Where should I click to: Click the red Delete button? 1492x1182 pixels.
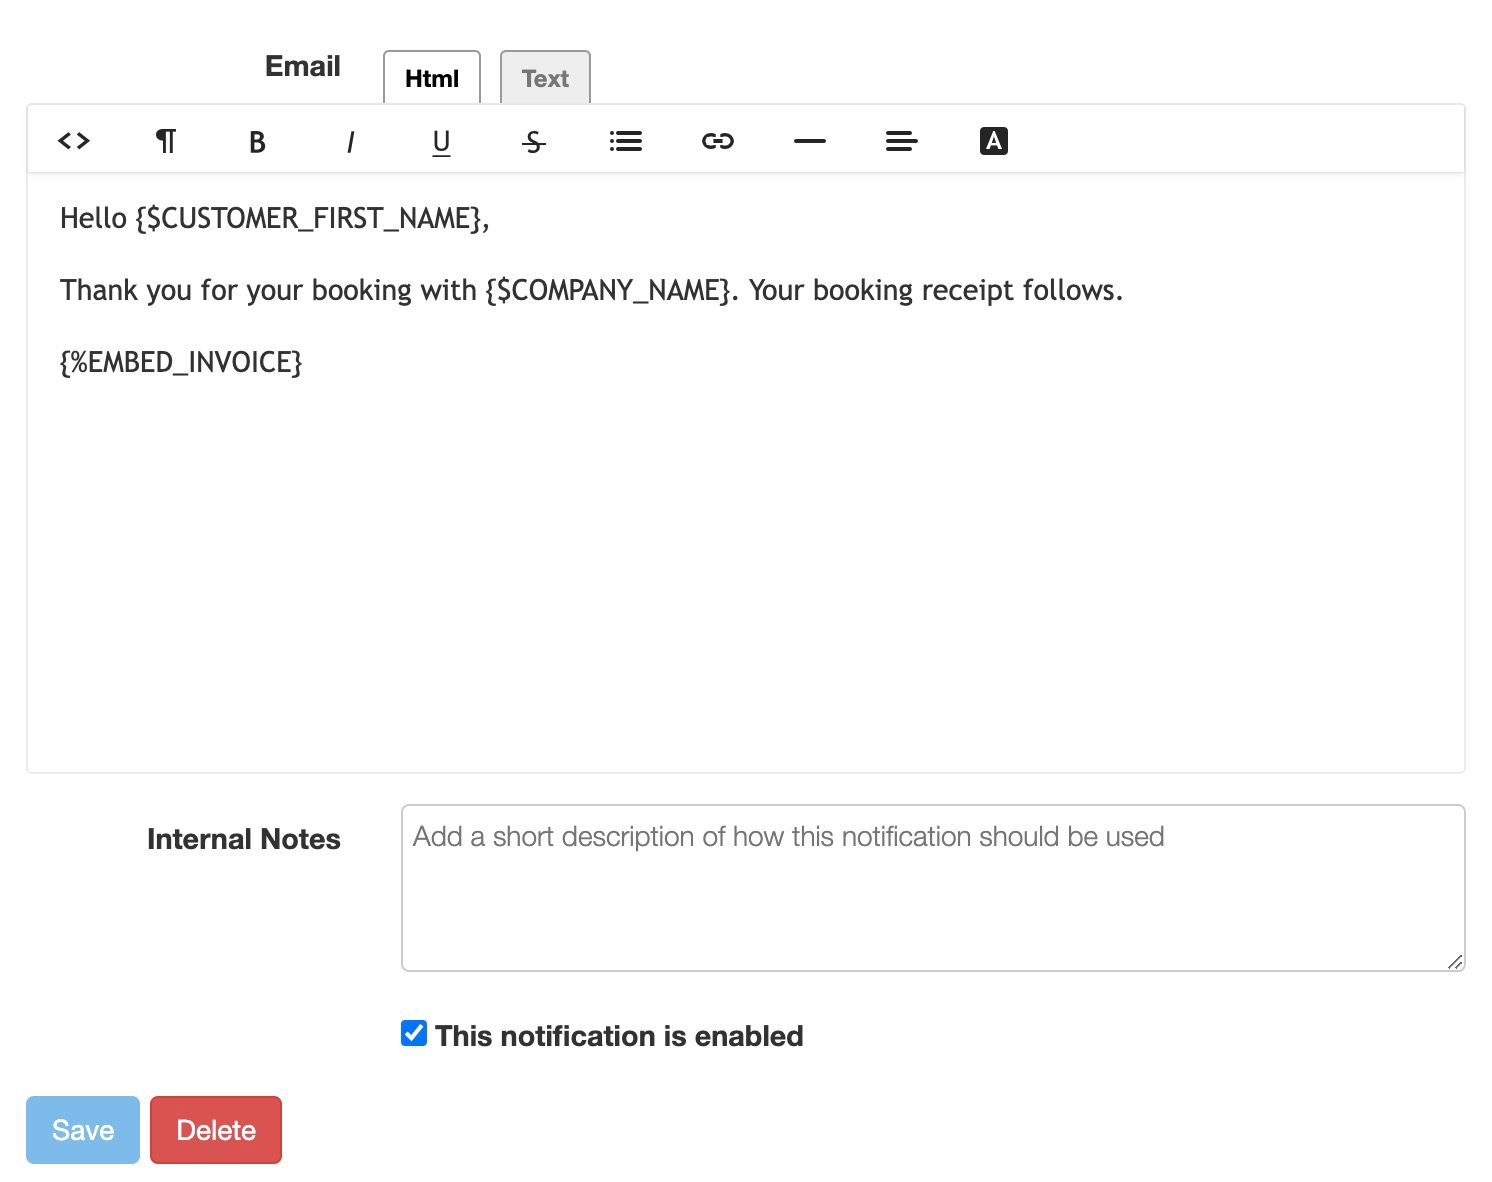tap(216, 1130)
